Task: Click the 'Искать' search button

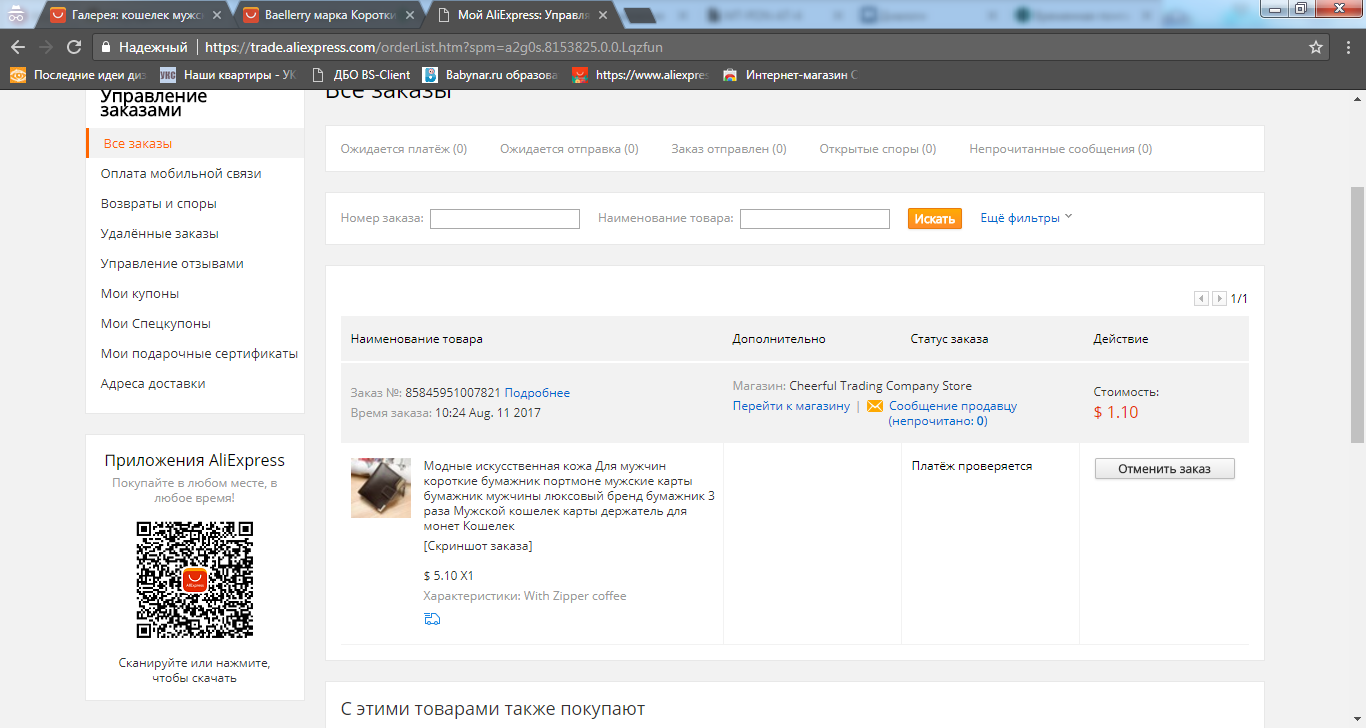Action: tap(935, 218)
